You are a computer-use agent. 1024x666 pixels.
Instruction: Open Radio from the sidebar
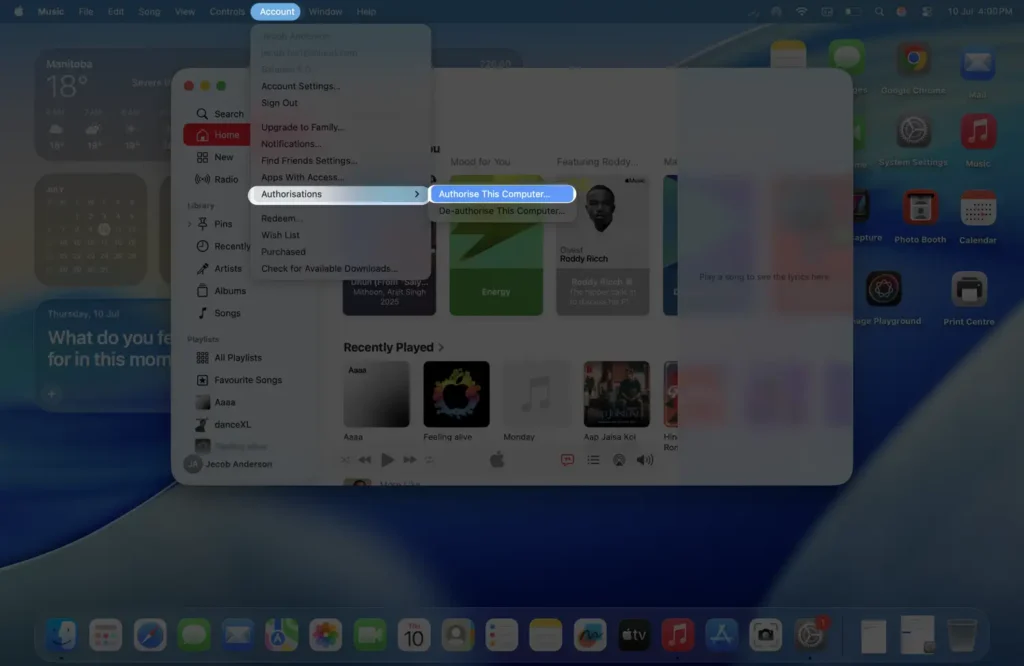[x=228, y=179]
